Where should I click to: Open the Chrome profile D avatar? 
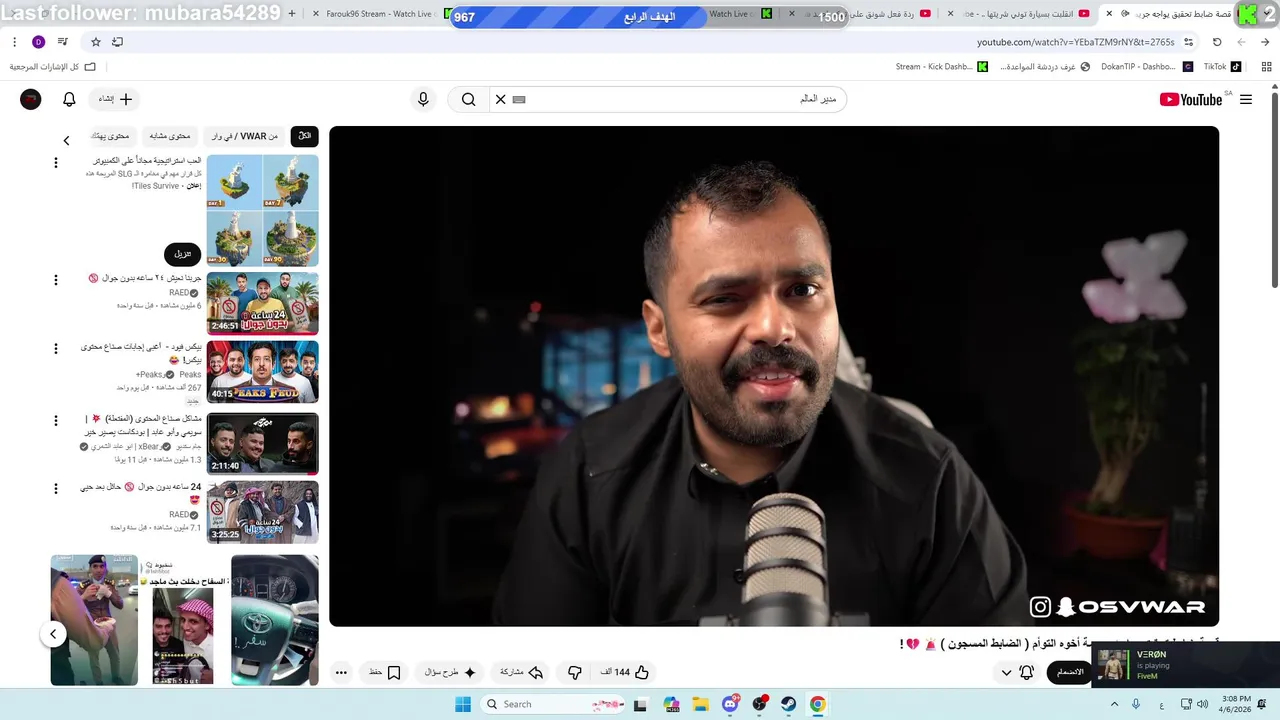(x=38, y=42)
